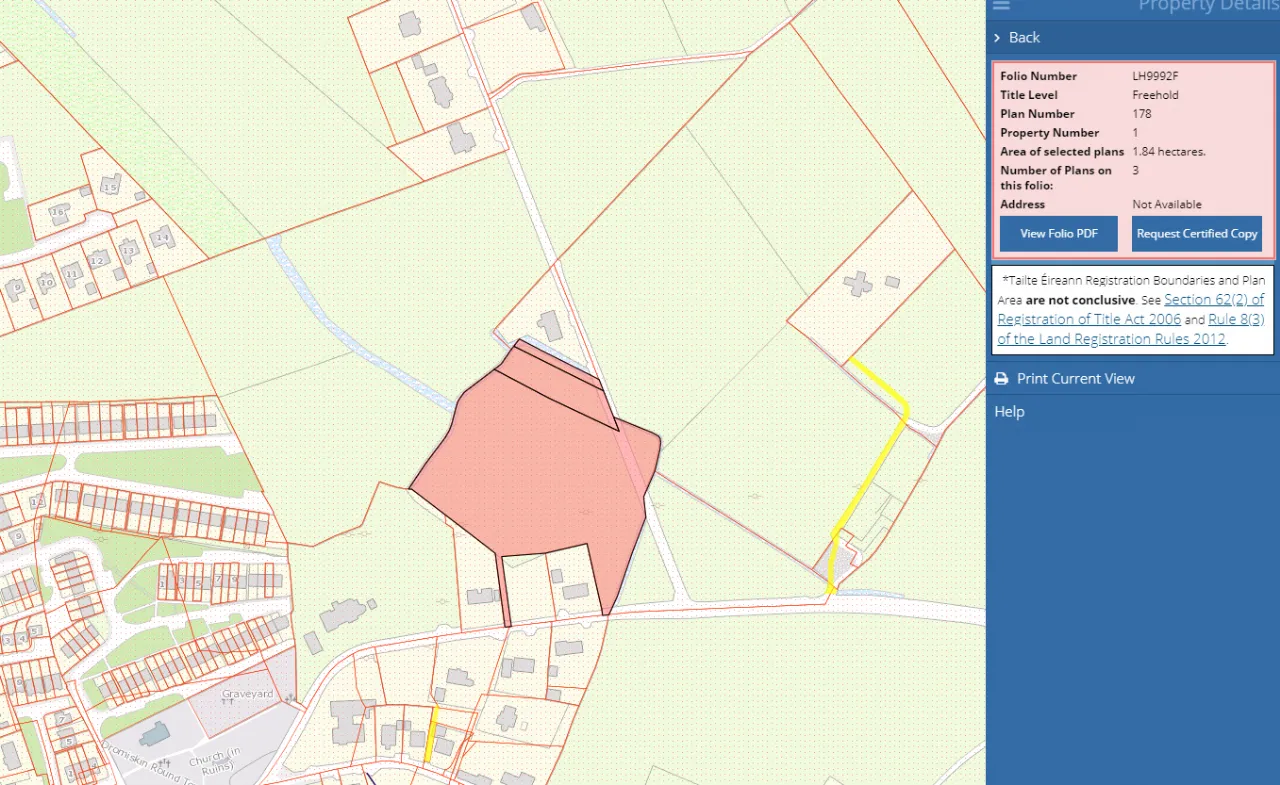This screenshot has height=785, width=1280.
Task: Click house number 14 building
Action: point(162,237)
